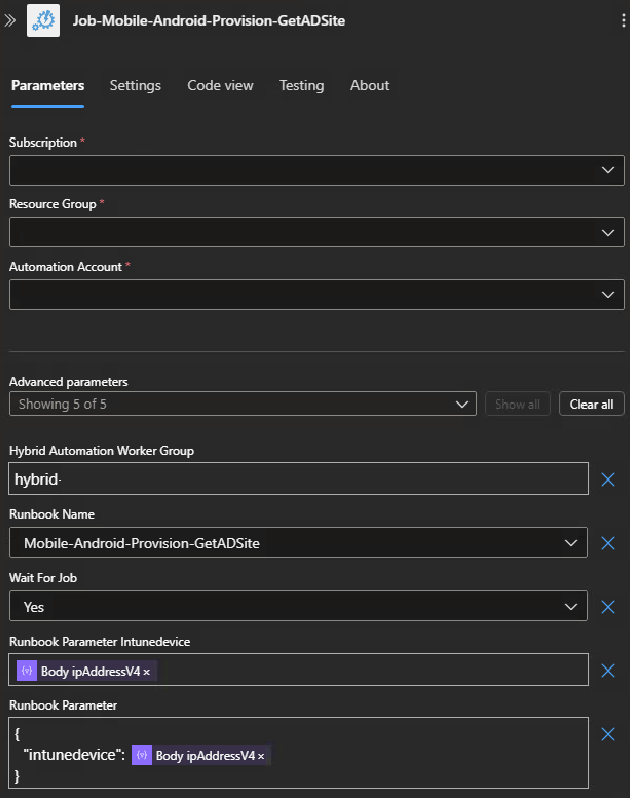Remove the Runbook Parameter Intunedevice field
The width and height of the screenshot is (630, 798).
point(607,671)
